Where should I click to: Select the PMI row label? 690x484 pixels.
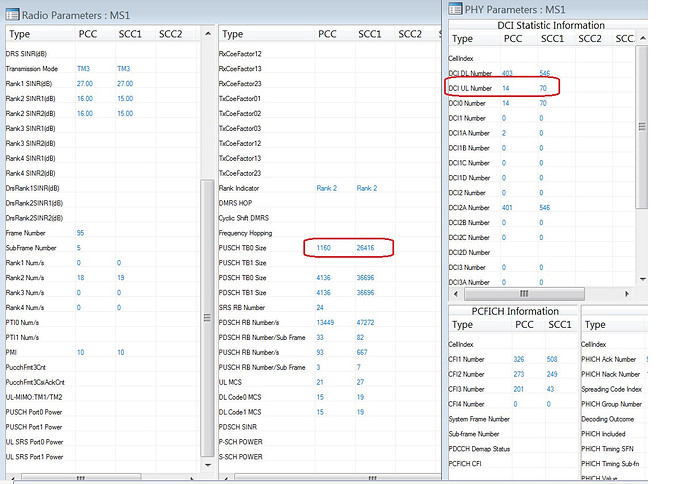pos(11,352)
